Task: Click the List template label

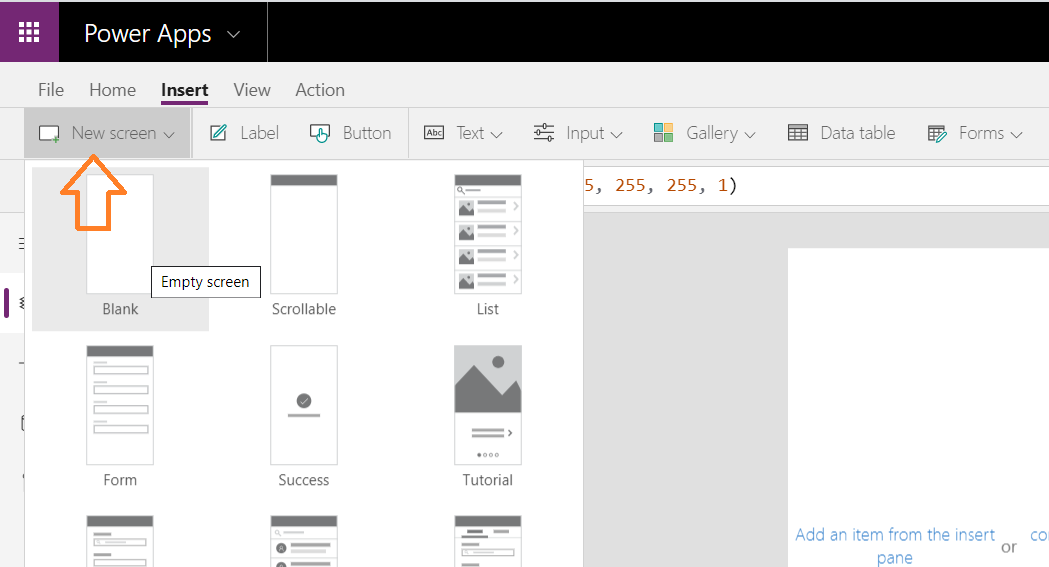Action: click(488, 309)
